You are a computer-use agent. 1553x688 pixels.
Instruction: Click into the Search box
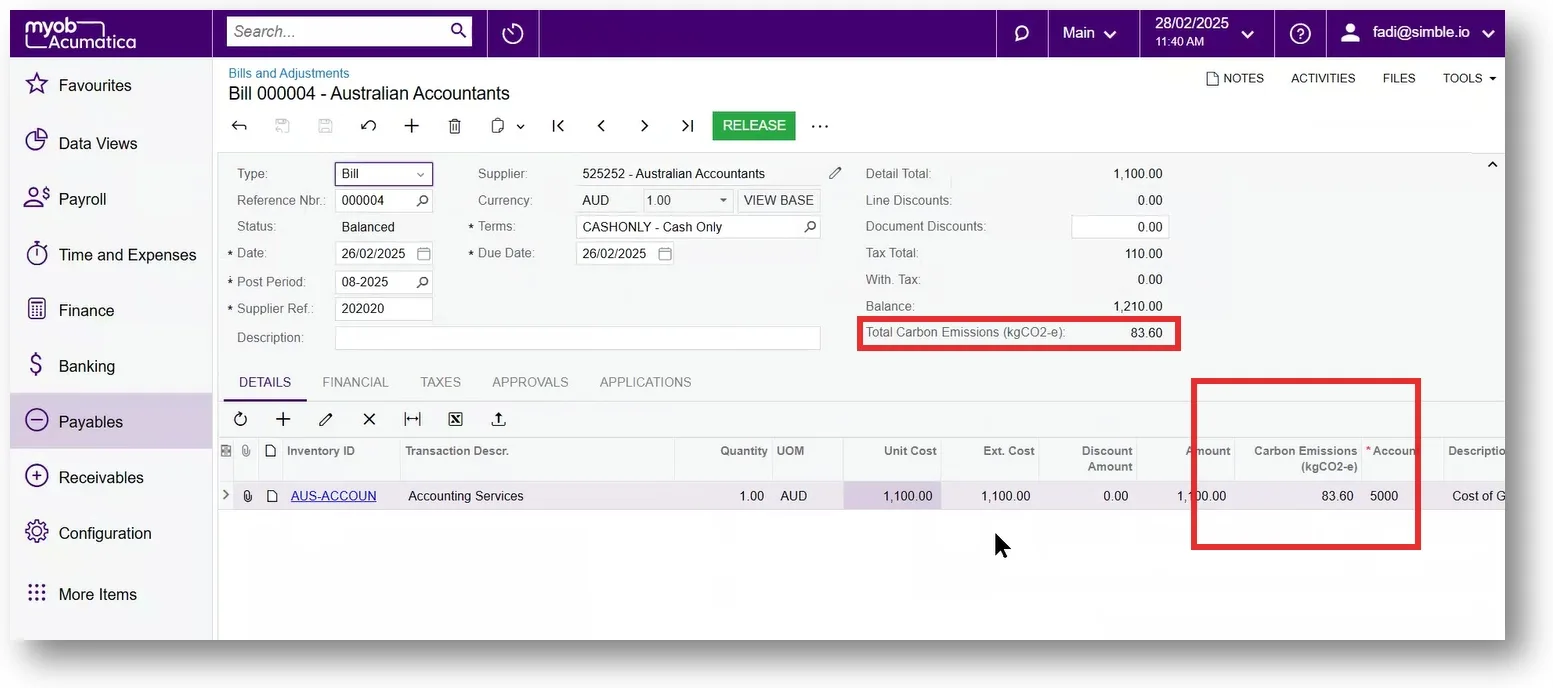click(x=338, y=31)
